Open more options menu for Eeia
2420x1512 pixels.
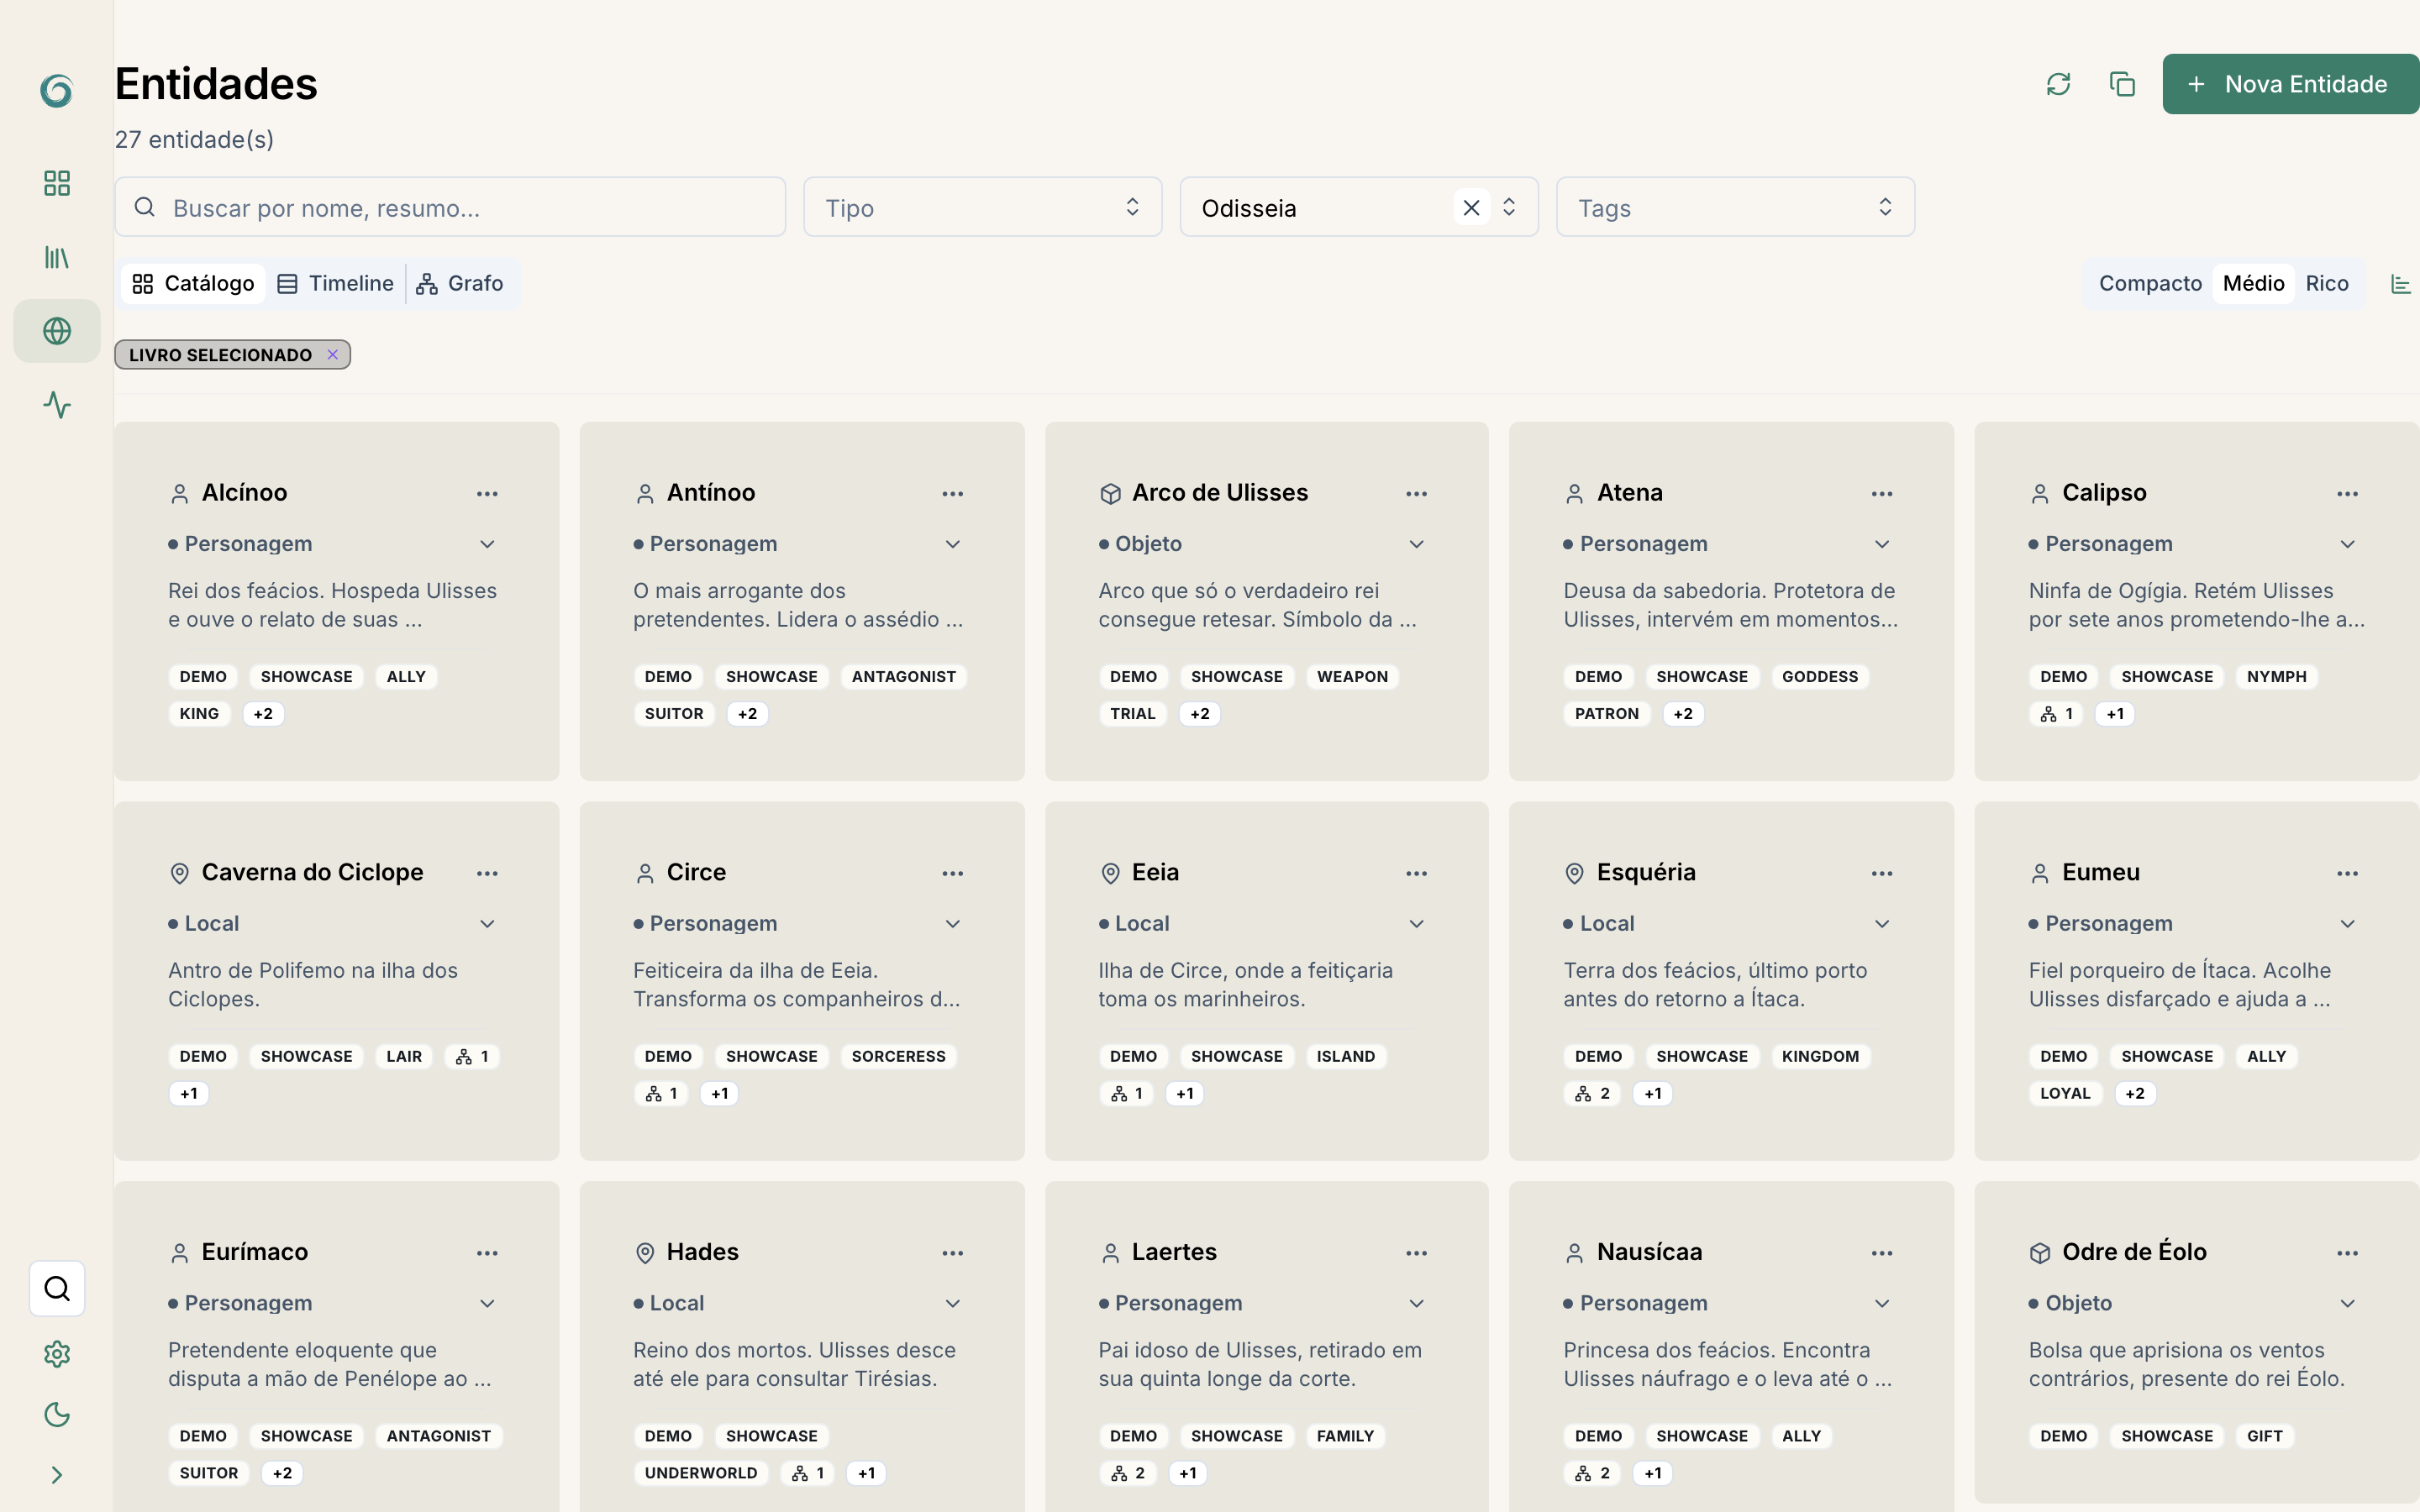(x=1416, y=873)
